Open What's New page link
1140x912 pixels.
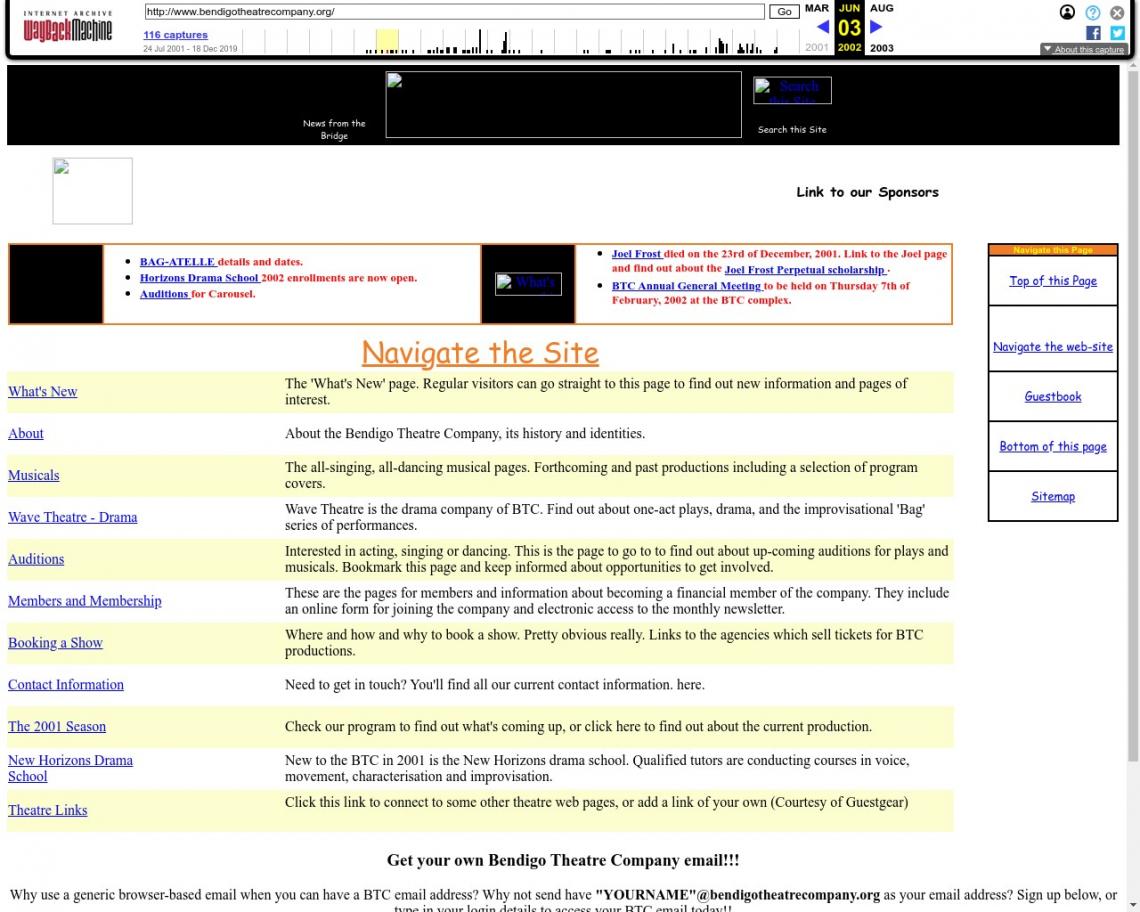pyautogui.click(x=42, y=391)
